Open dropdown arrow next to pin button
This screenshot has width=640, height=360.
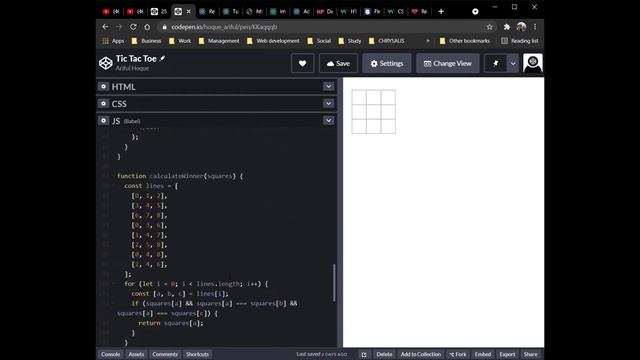click(x=513, y=63)
